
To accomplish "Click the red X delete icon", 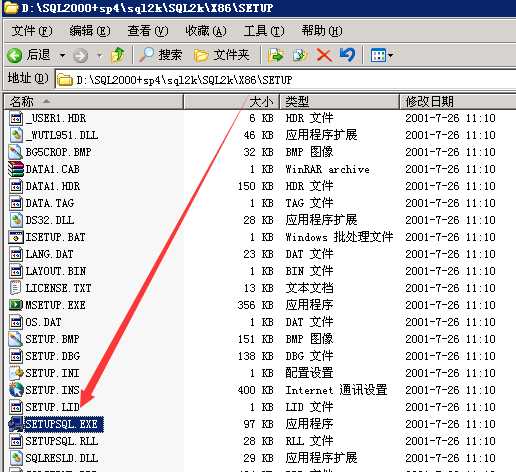I will coord(324,55).
